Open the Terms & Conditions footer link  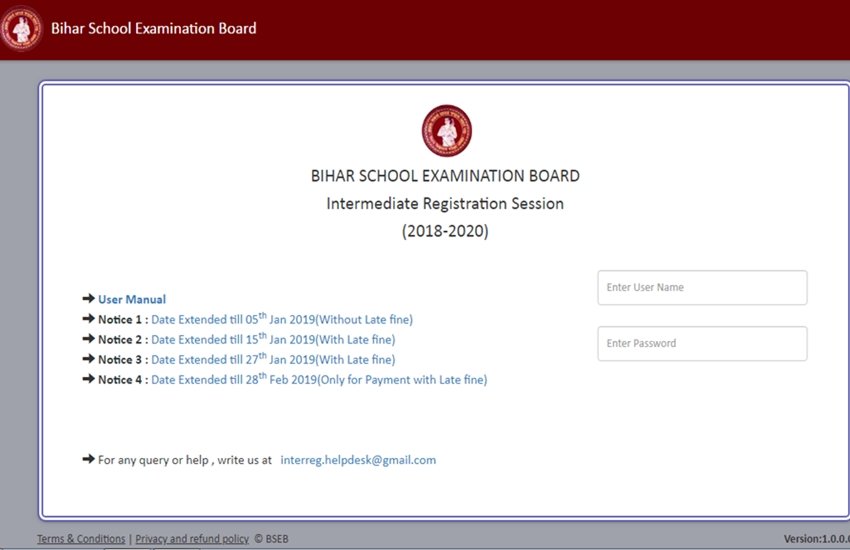tap(81, 539)
